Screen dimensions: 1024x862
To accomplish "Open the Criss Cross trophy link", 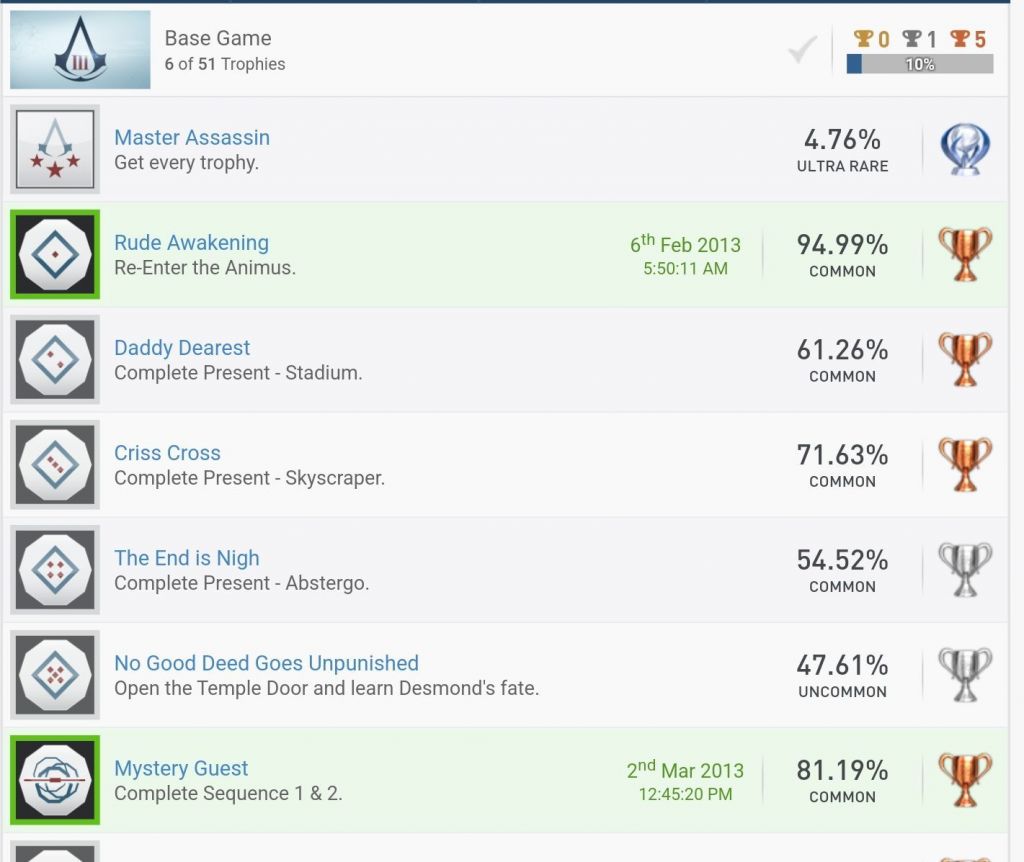I will [167, 453].
